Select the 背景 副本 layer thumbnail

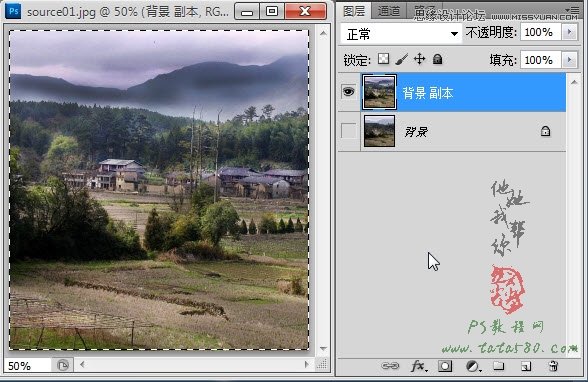(x=379, y=92)
